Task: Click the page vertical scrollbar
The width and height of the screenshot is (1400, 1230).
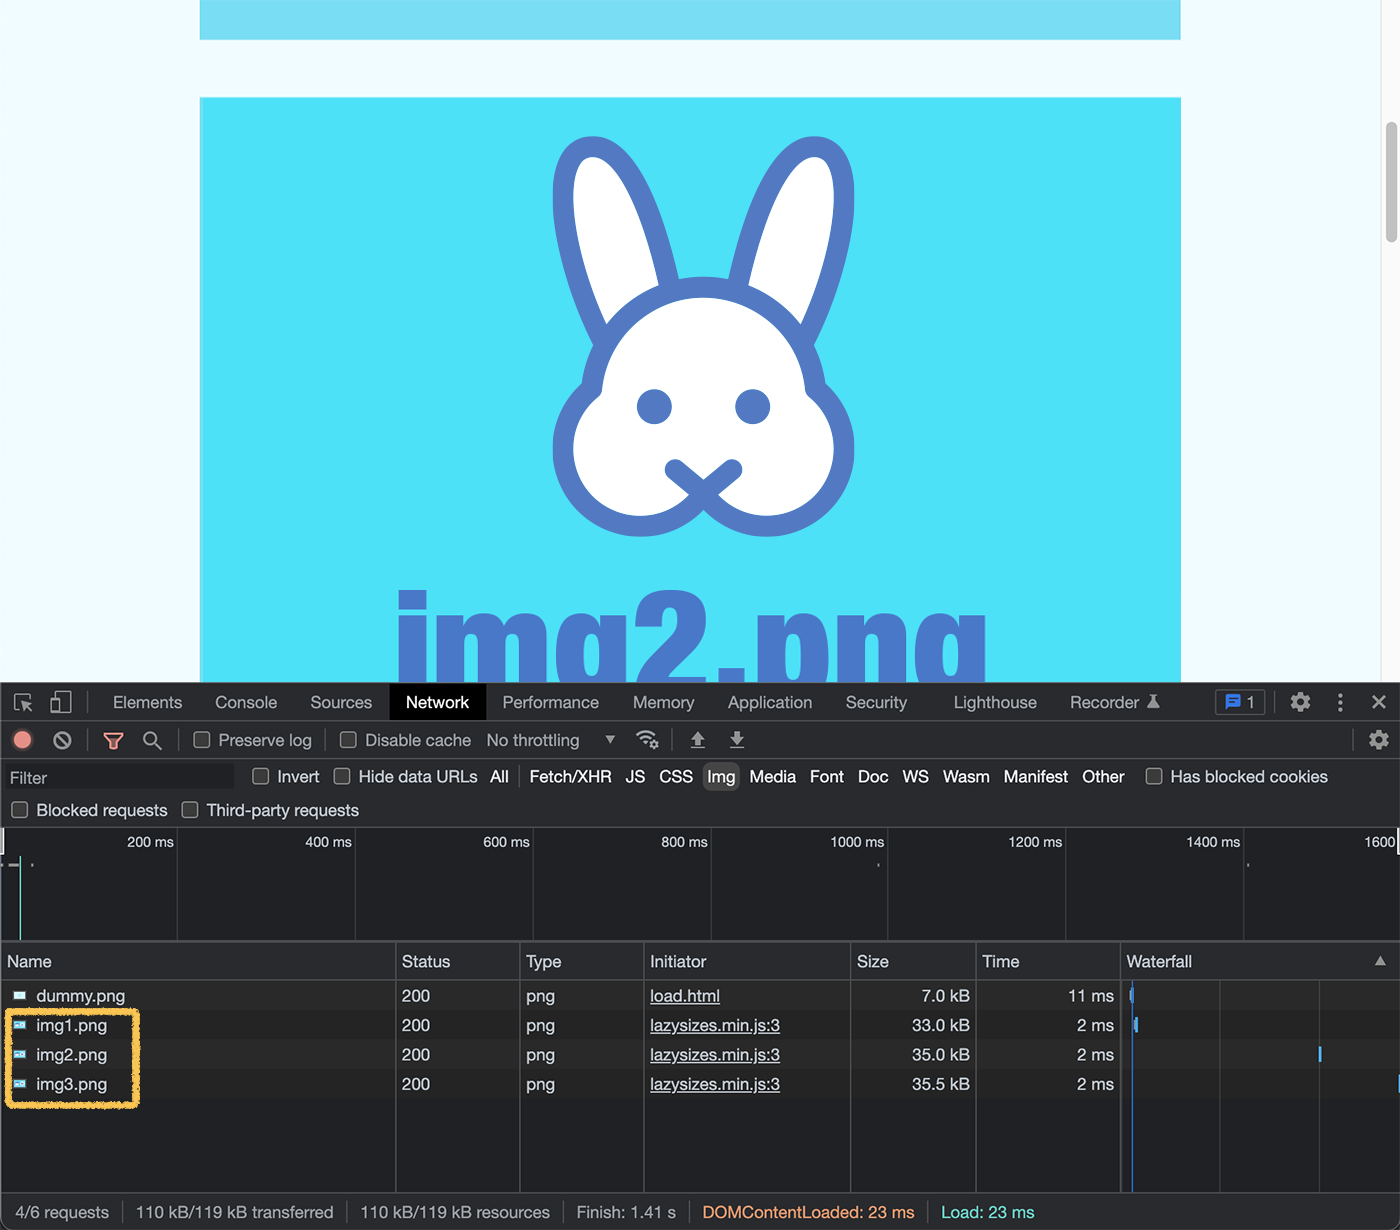Action: (x=1391, y=182)
